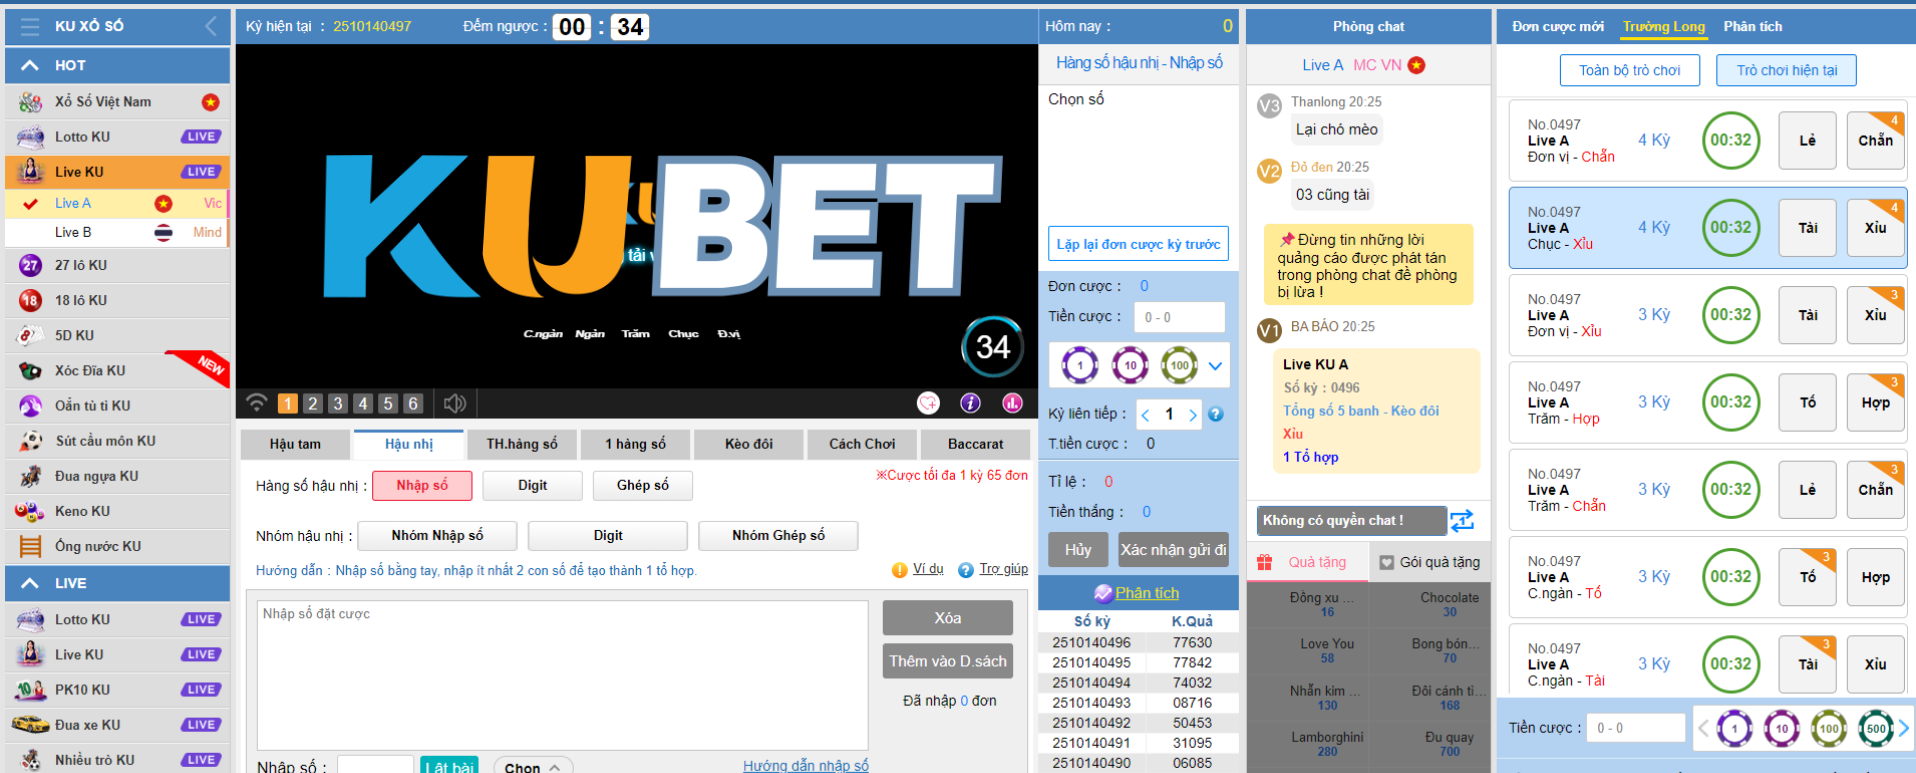The height and width of the screenshot is (773, 1916).
Task: Click Lặp lại đơn cược kỳ trước button
Action: click(1138, 244)
